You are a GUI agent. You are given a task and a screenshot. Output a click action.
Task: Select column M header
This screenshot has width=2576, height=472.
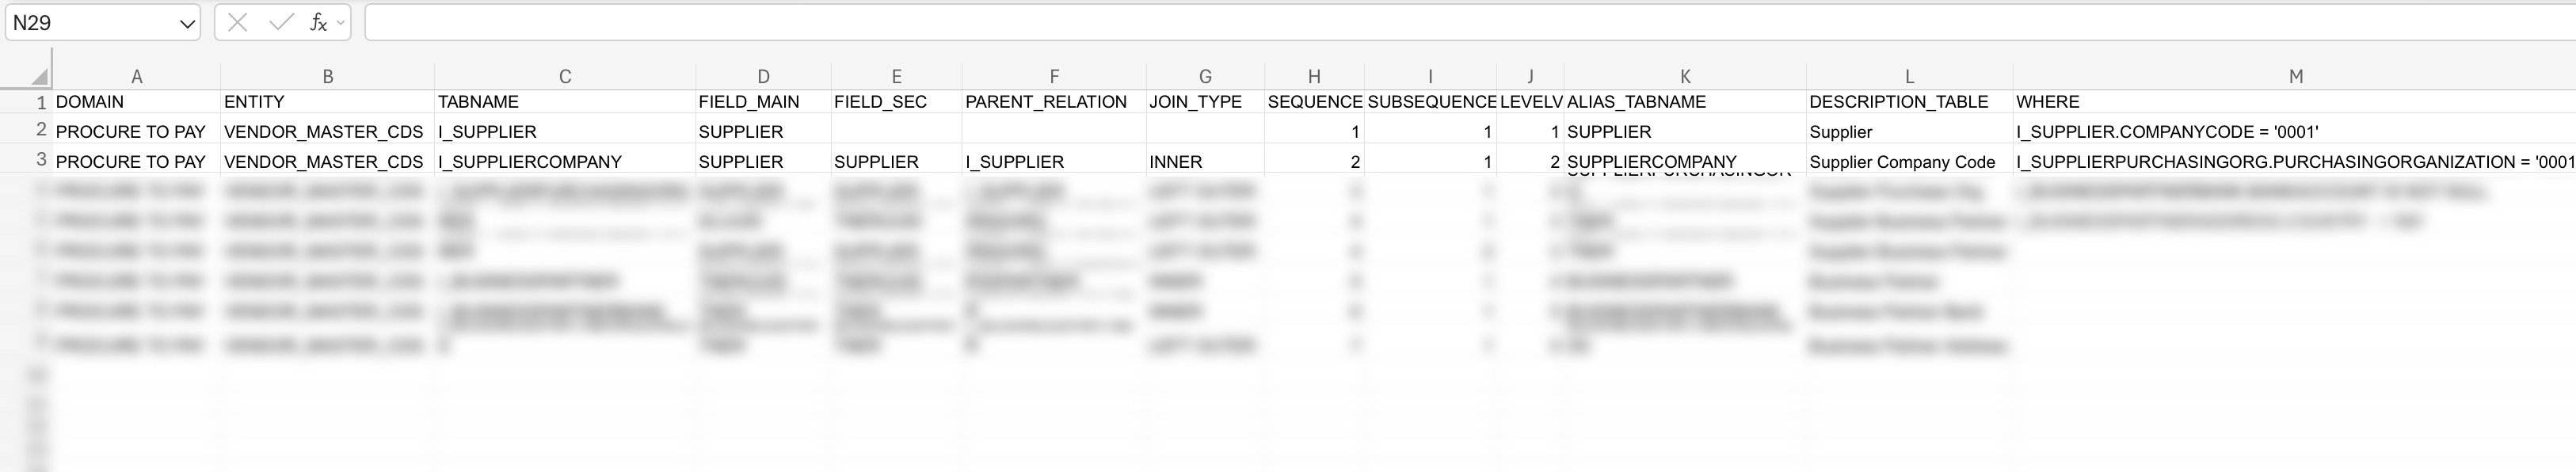2295,77
